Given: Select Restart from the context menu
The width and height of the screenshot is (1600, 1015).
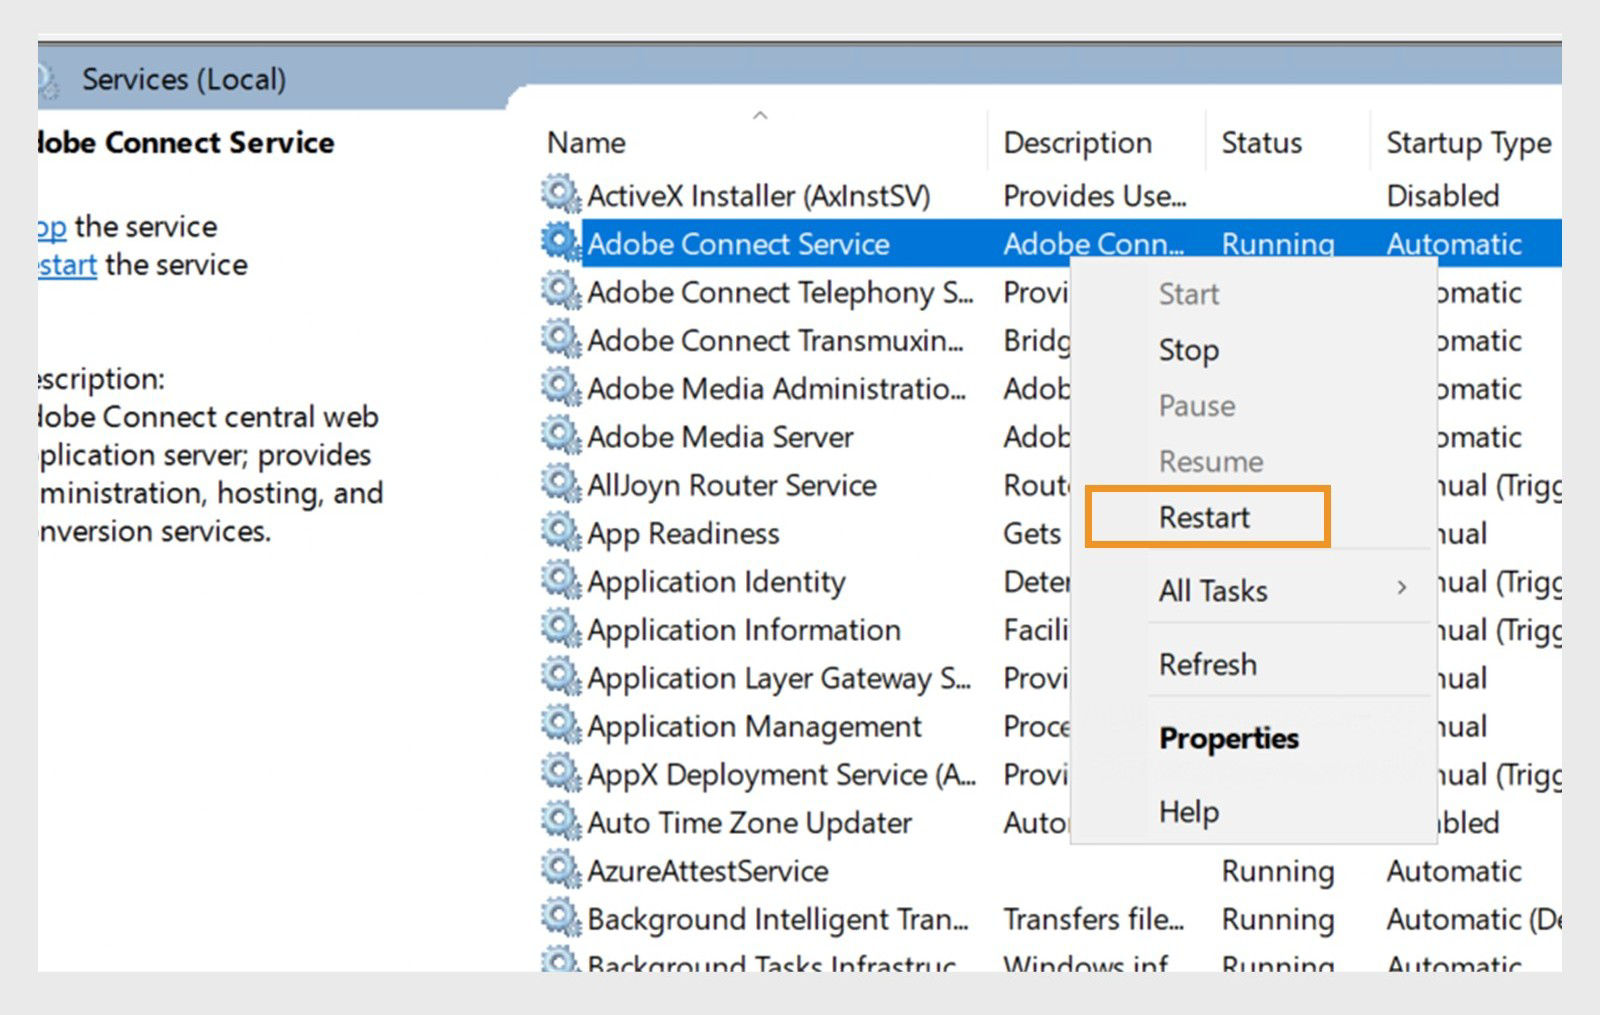Looking at the screenshot, I should (x=1203, y=517).
